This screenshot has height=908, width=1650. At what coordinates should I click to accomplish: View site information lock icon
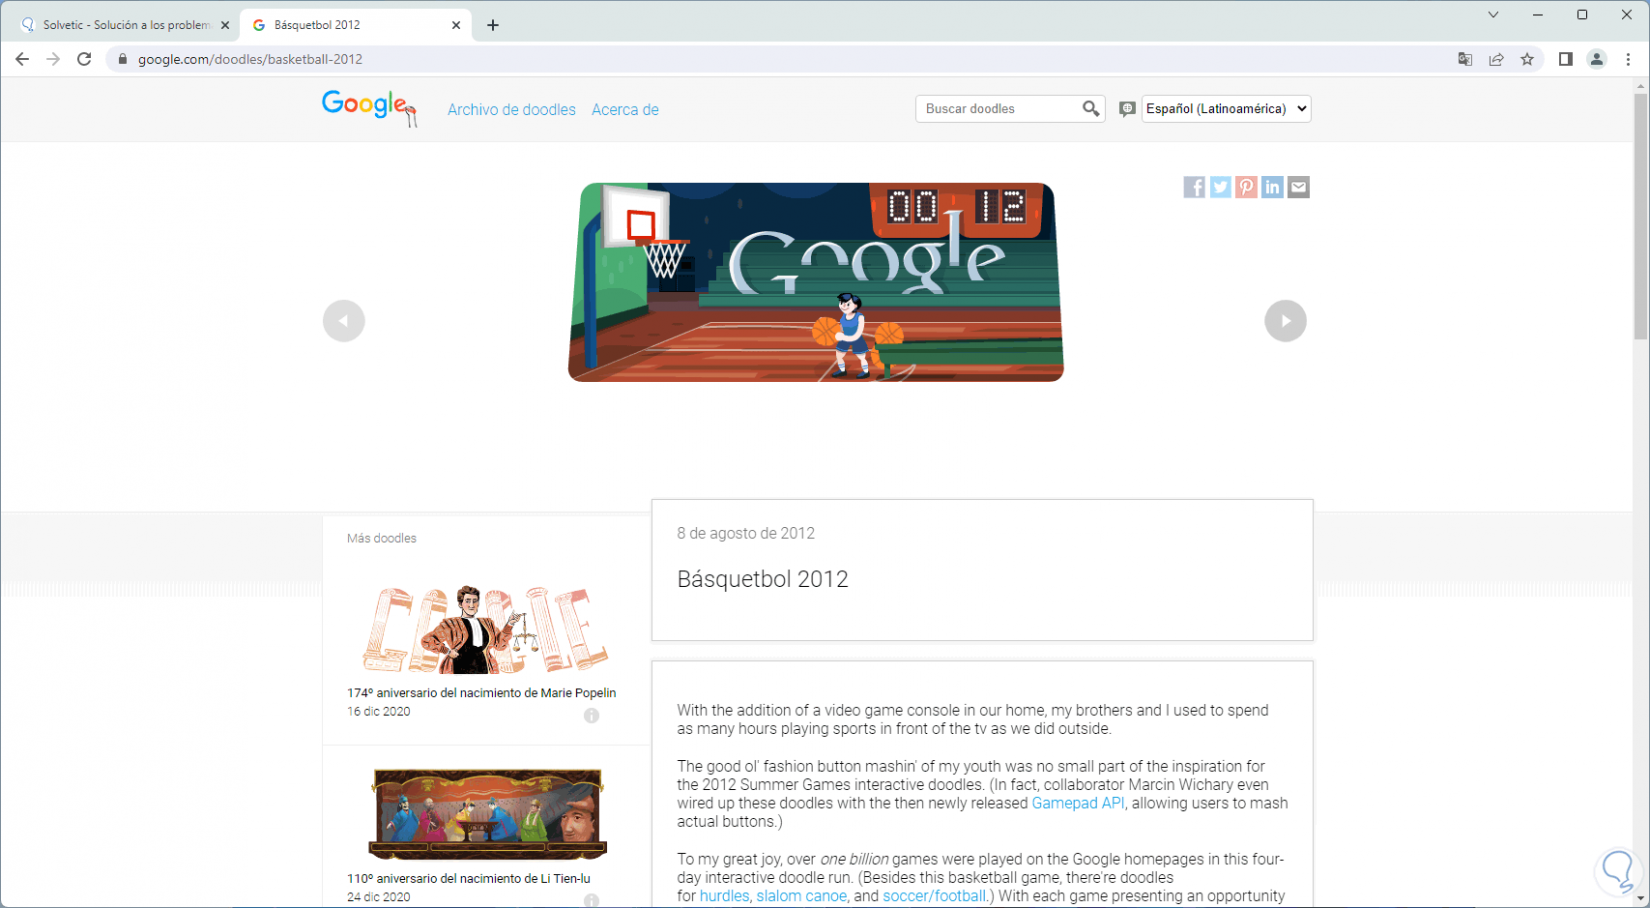pos(123,59)
